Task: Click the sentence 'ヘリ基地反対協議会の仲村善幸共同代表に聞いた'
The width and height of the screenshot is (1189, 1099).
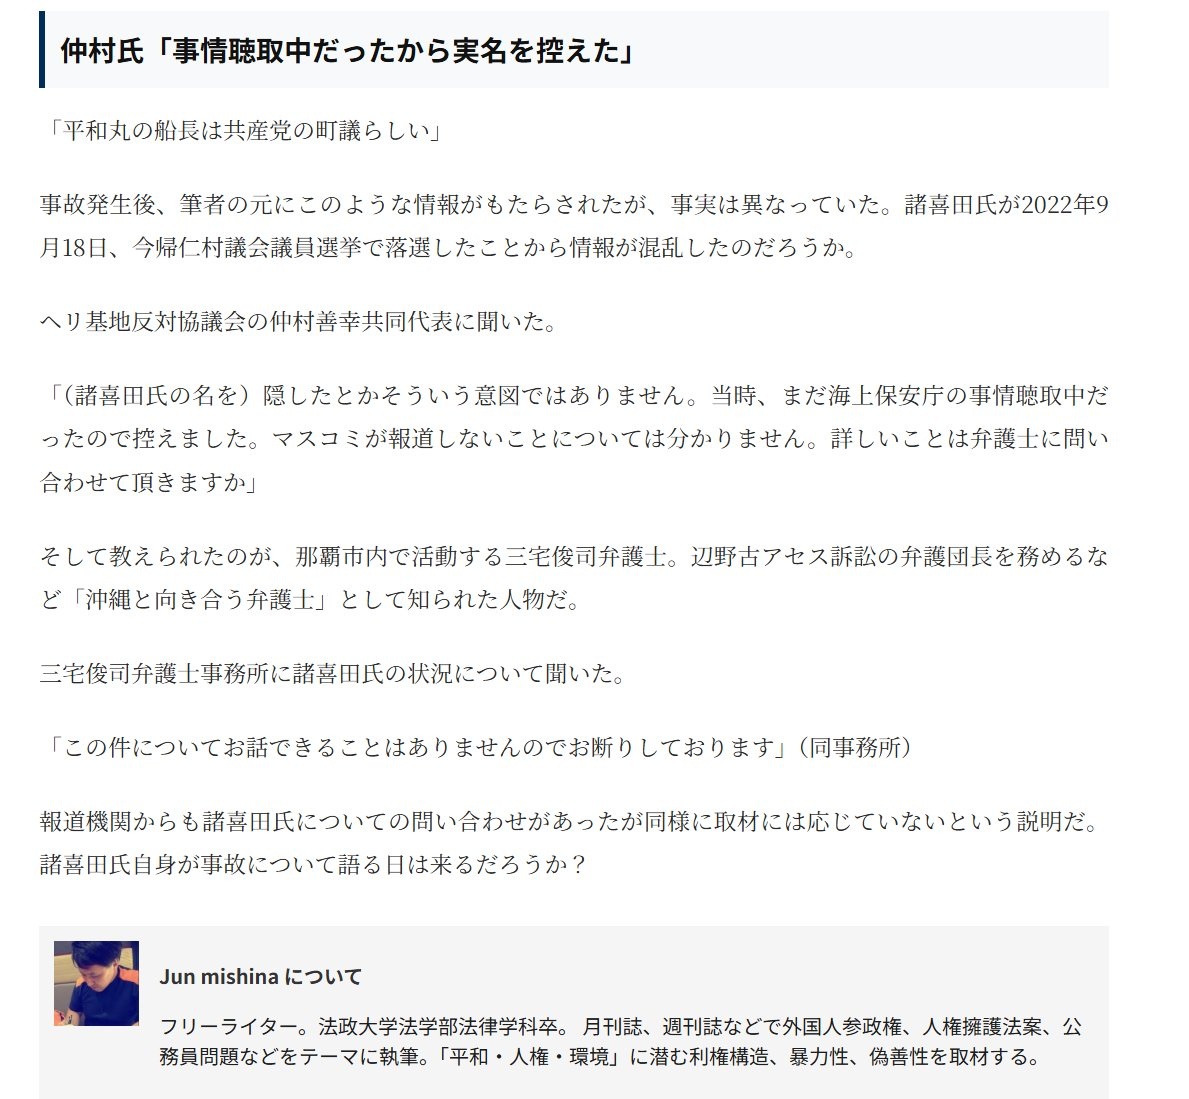Action: click(293, 322)
